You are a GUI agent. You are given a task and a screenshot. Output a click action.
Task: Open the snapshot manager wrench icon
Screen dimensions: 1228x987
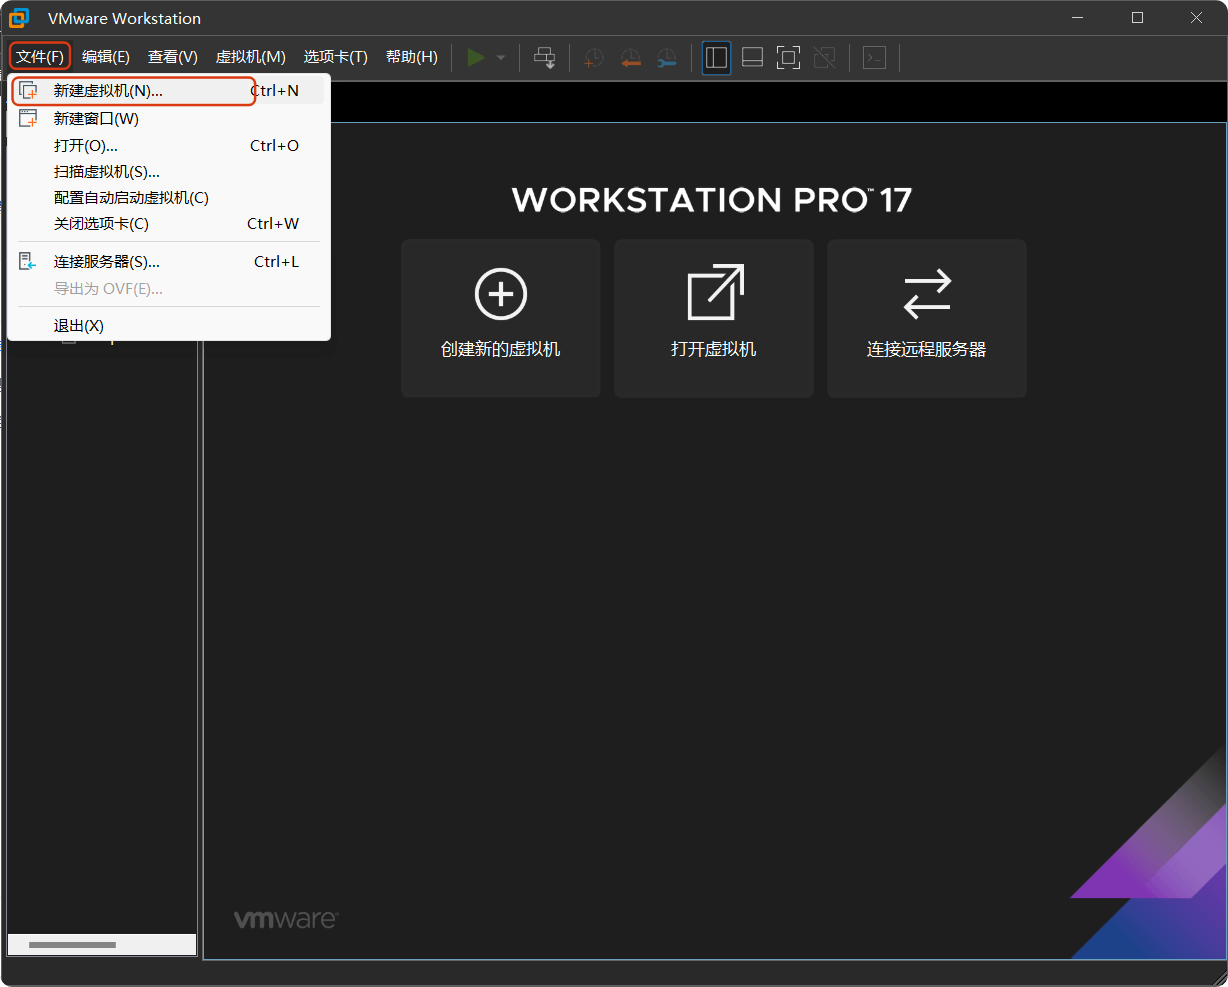(x=666, y=58)
